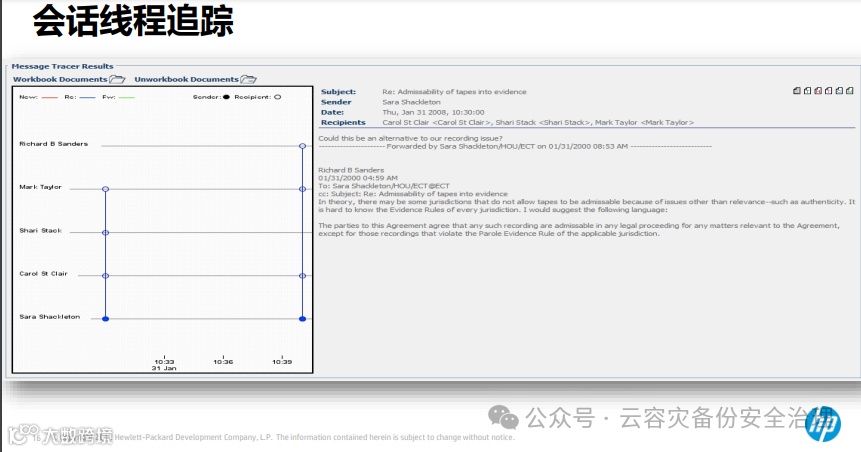Select Shari Stack's recipient node on earlier message
Image resolution: width=861 pixels, height=452 pixels.
point(105,232)
